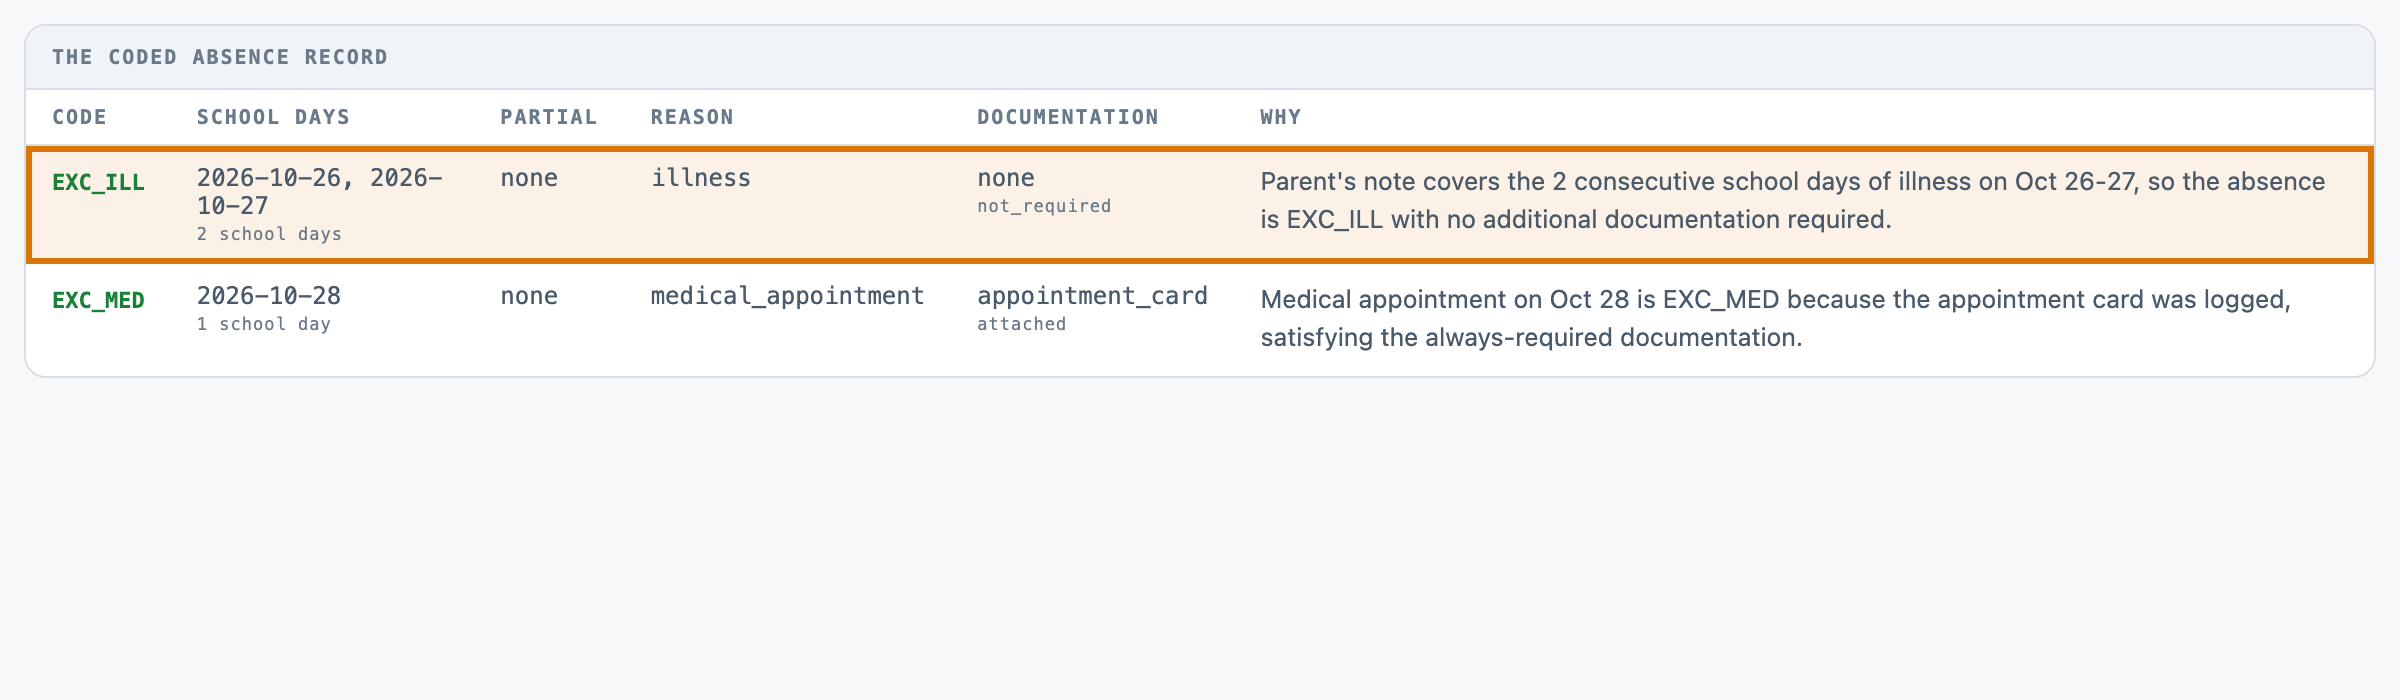Select the EXC_MED code label
Viewport: 2400px width, 700px height.
pyautogui.click(x=98, y=300)
